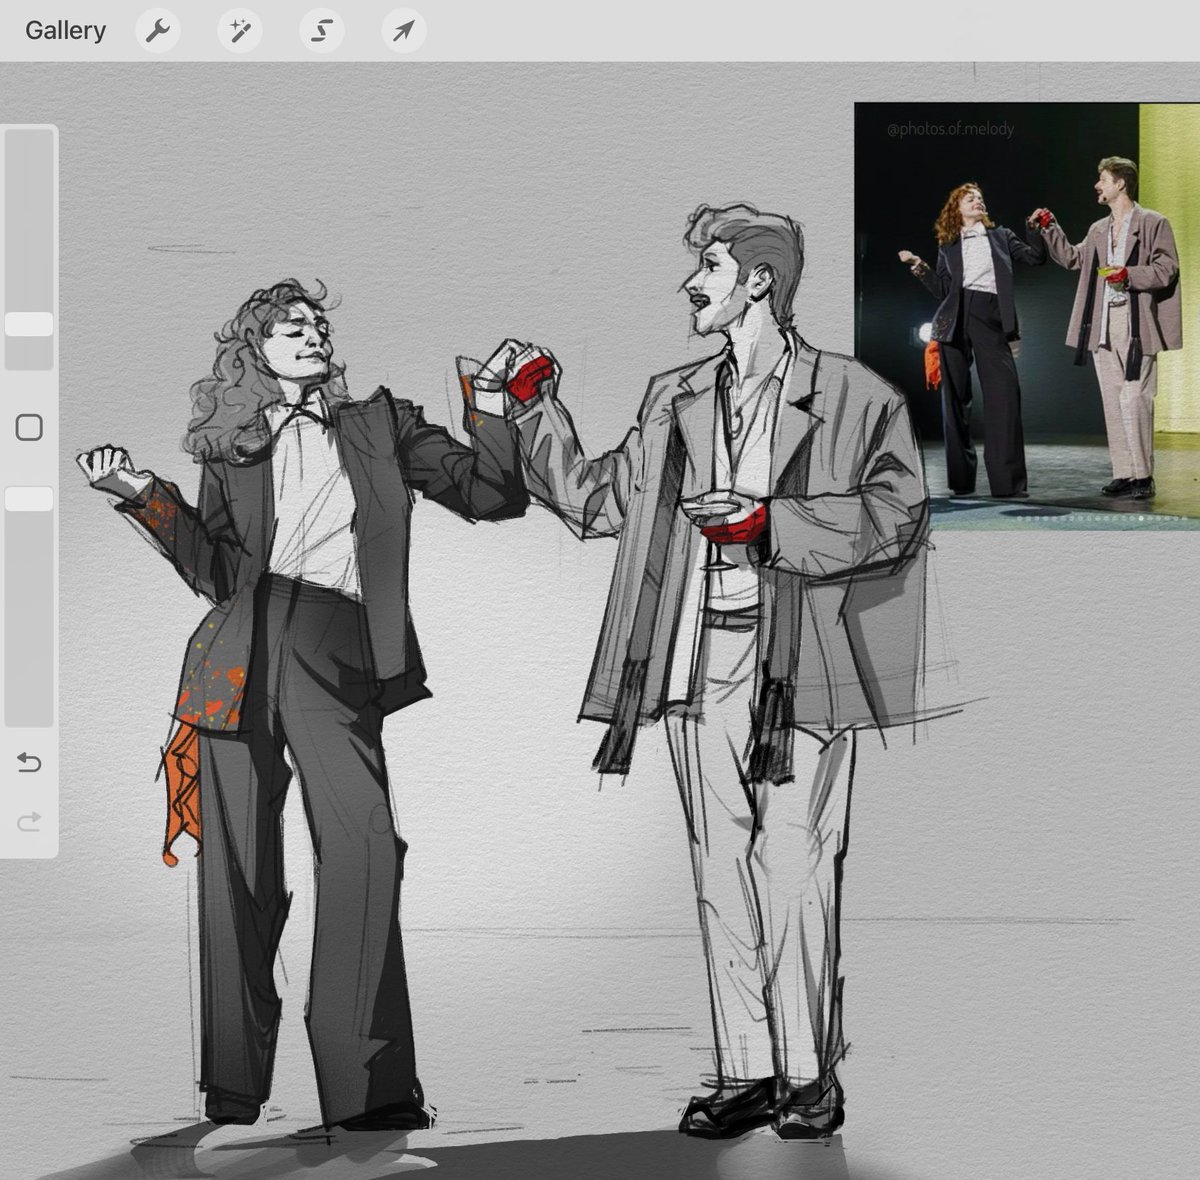Click the brush size slider handle
The image size is (1200, 1180).
[29, 324]
